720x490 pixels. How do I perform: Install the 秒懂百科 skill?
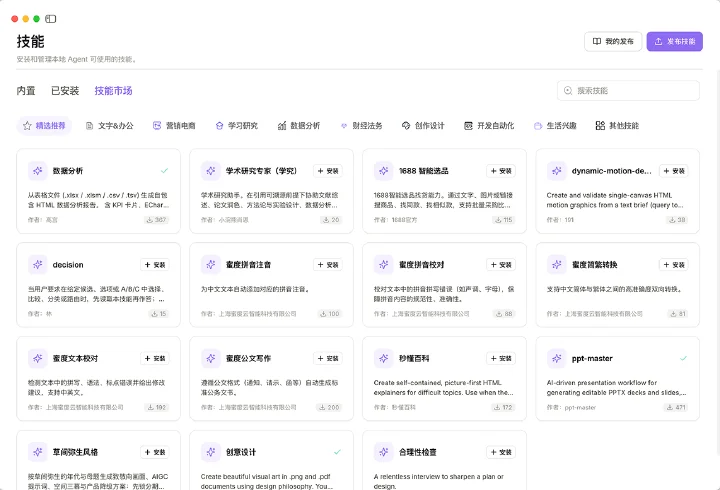click(501, 358)
